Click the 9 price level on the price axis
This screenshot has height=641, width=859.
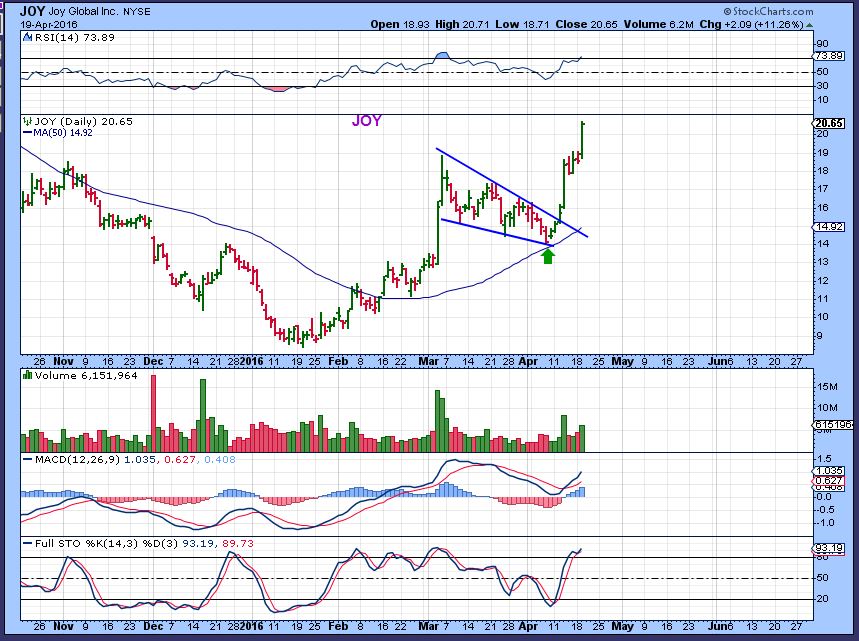(x=820, y=335)
